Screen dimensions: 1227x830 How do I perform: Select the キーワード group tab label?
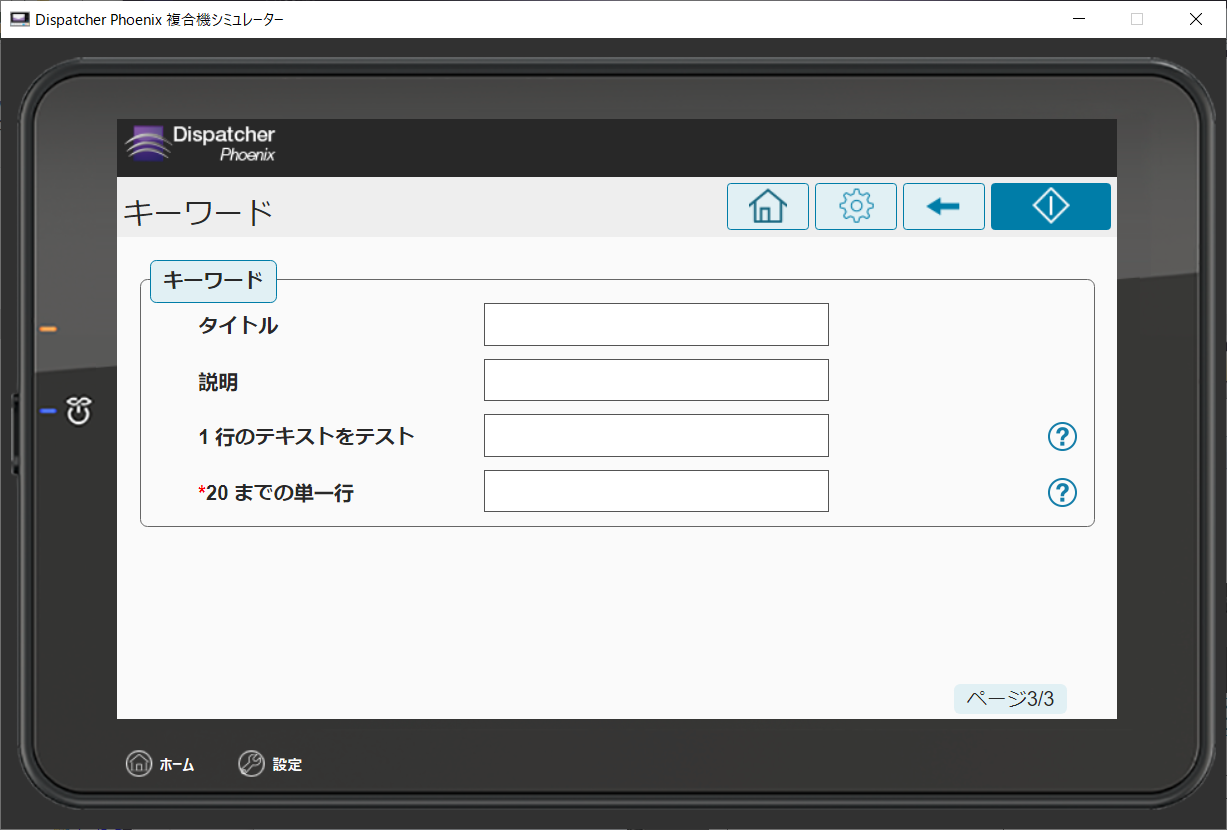[213, 281]
